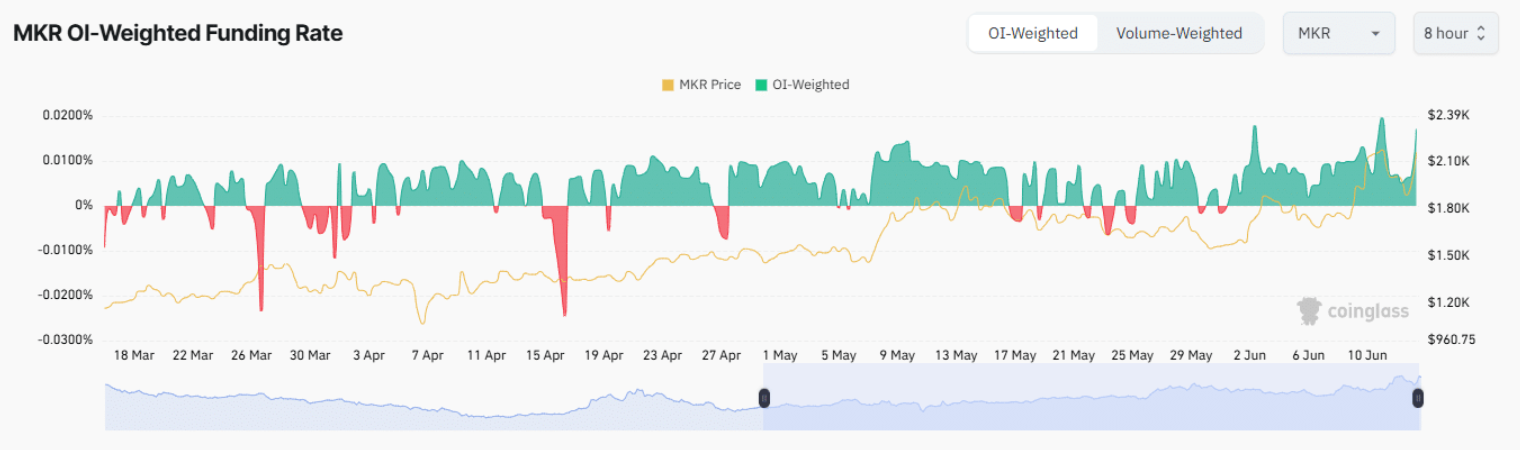Click the green OI-Weighted legend swatch

pyautogui.click(x=761, y=85)
